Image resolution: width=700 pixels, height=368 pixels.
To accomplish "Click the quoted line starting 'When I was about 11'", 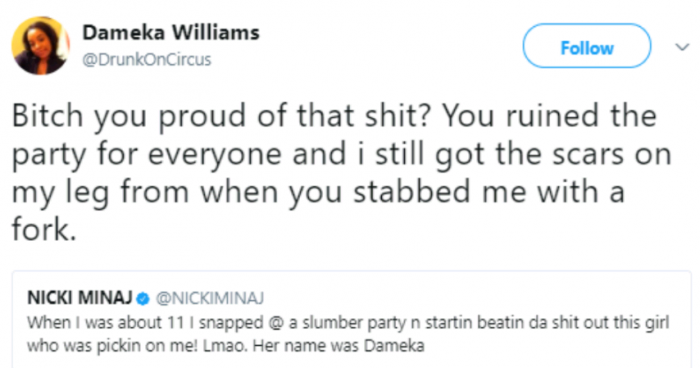I will click(348, 323).
